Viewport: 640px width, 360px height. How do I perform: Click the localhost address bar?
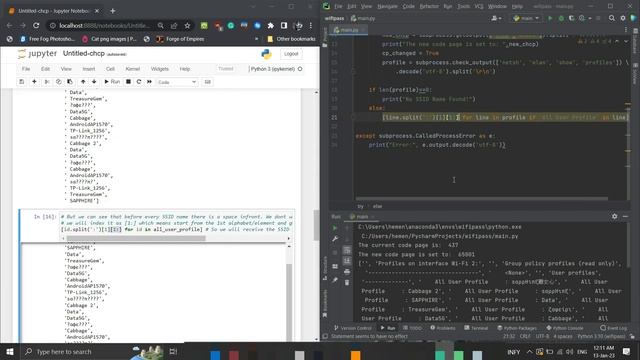104,26
